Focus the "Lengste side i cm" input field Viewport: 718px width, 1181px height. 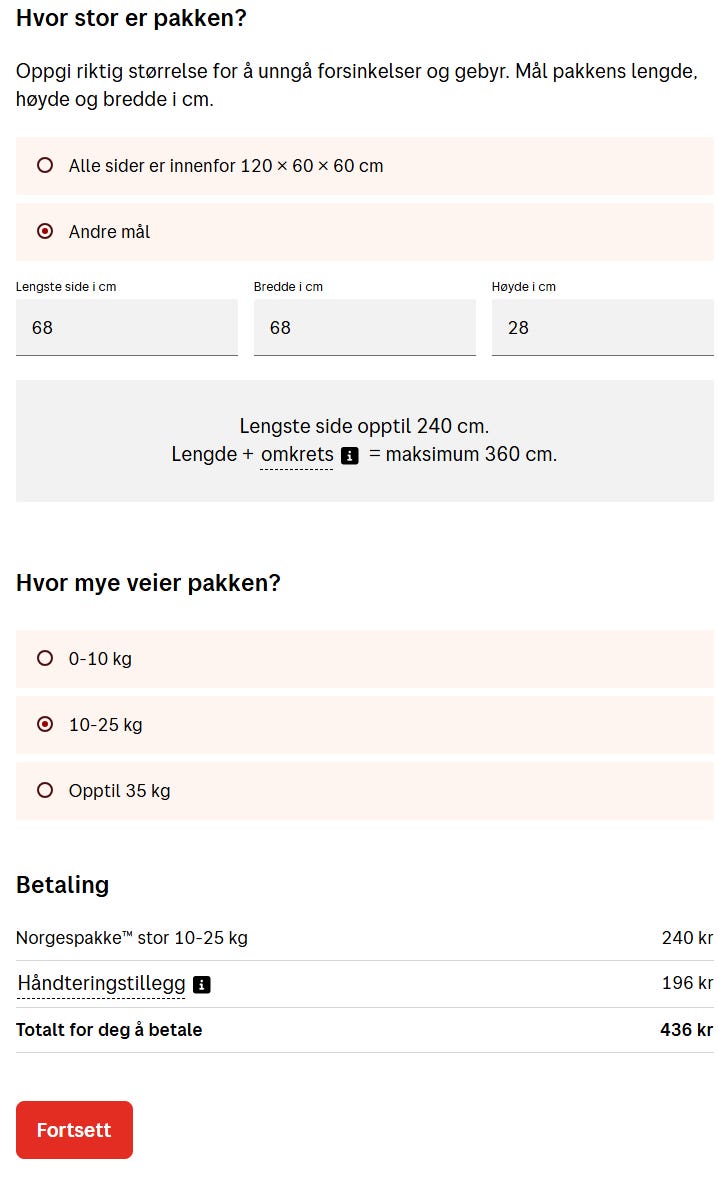[x=127, y=328]
